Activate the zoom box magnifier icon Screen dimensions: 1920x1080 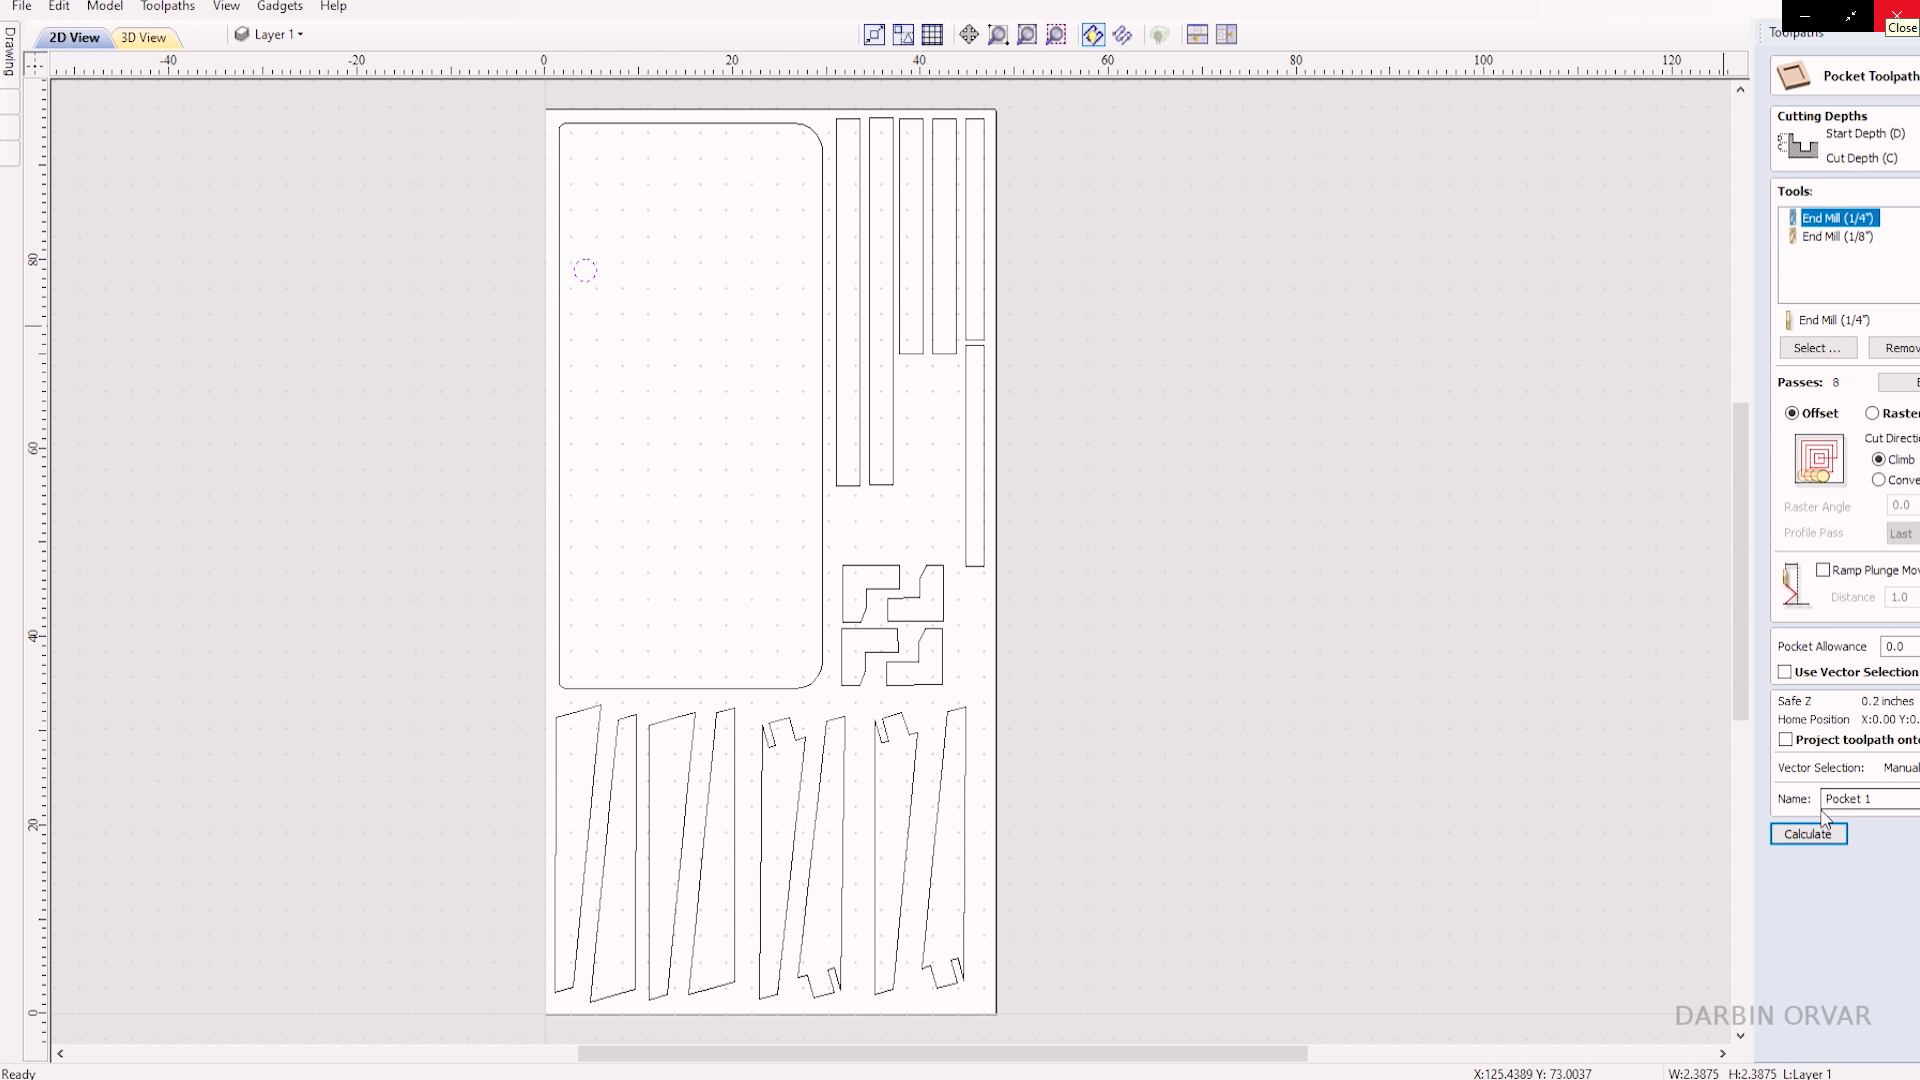click(998, 35)
